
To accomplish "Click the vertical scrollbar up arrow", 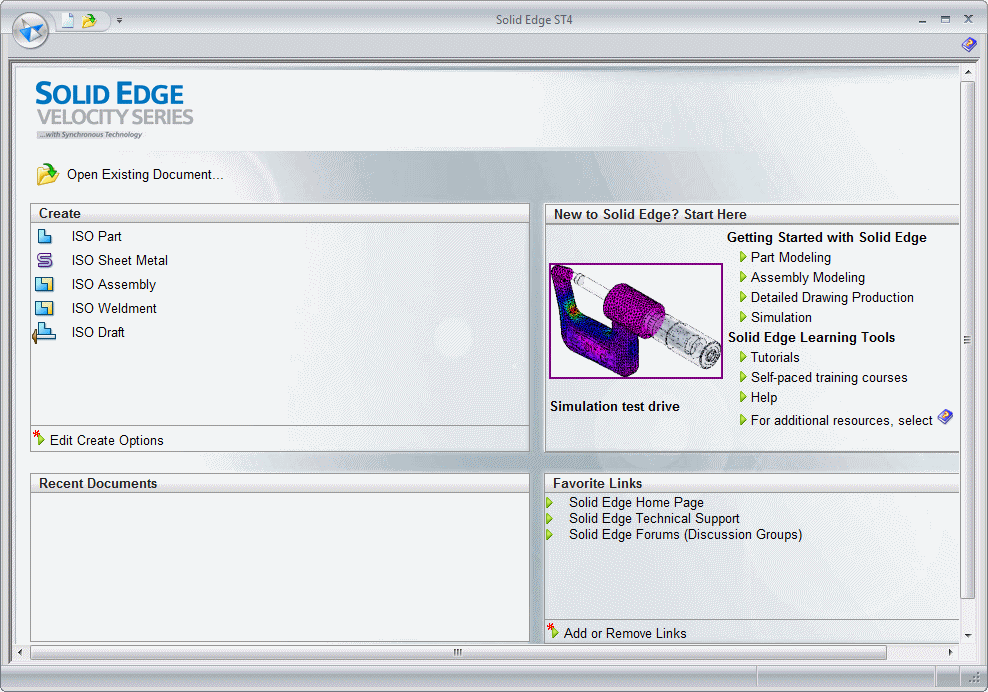I will pyautogui.click(x=968, y=72).
